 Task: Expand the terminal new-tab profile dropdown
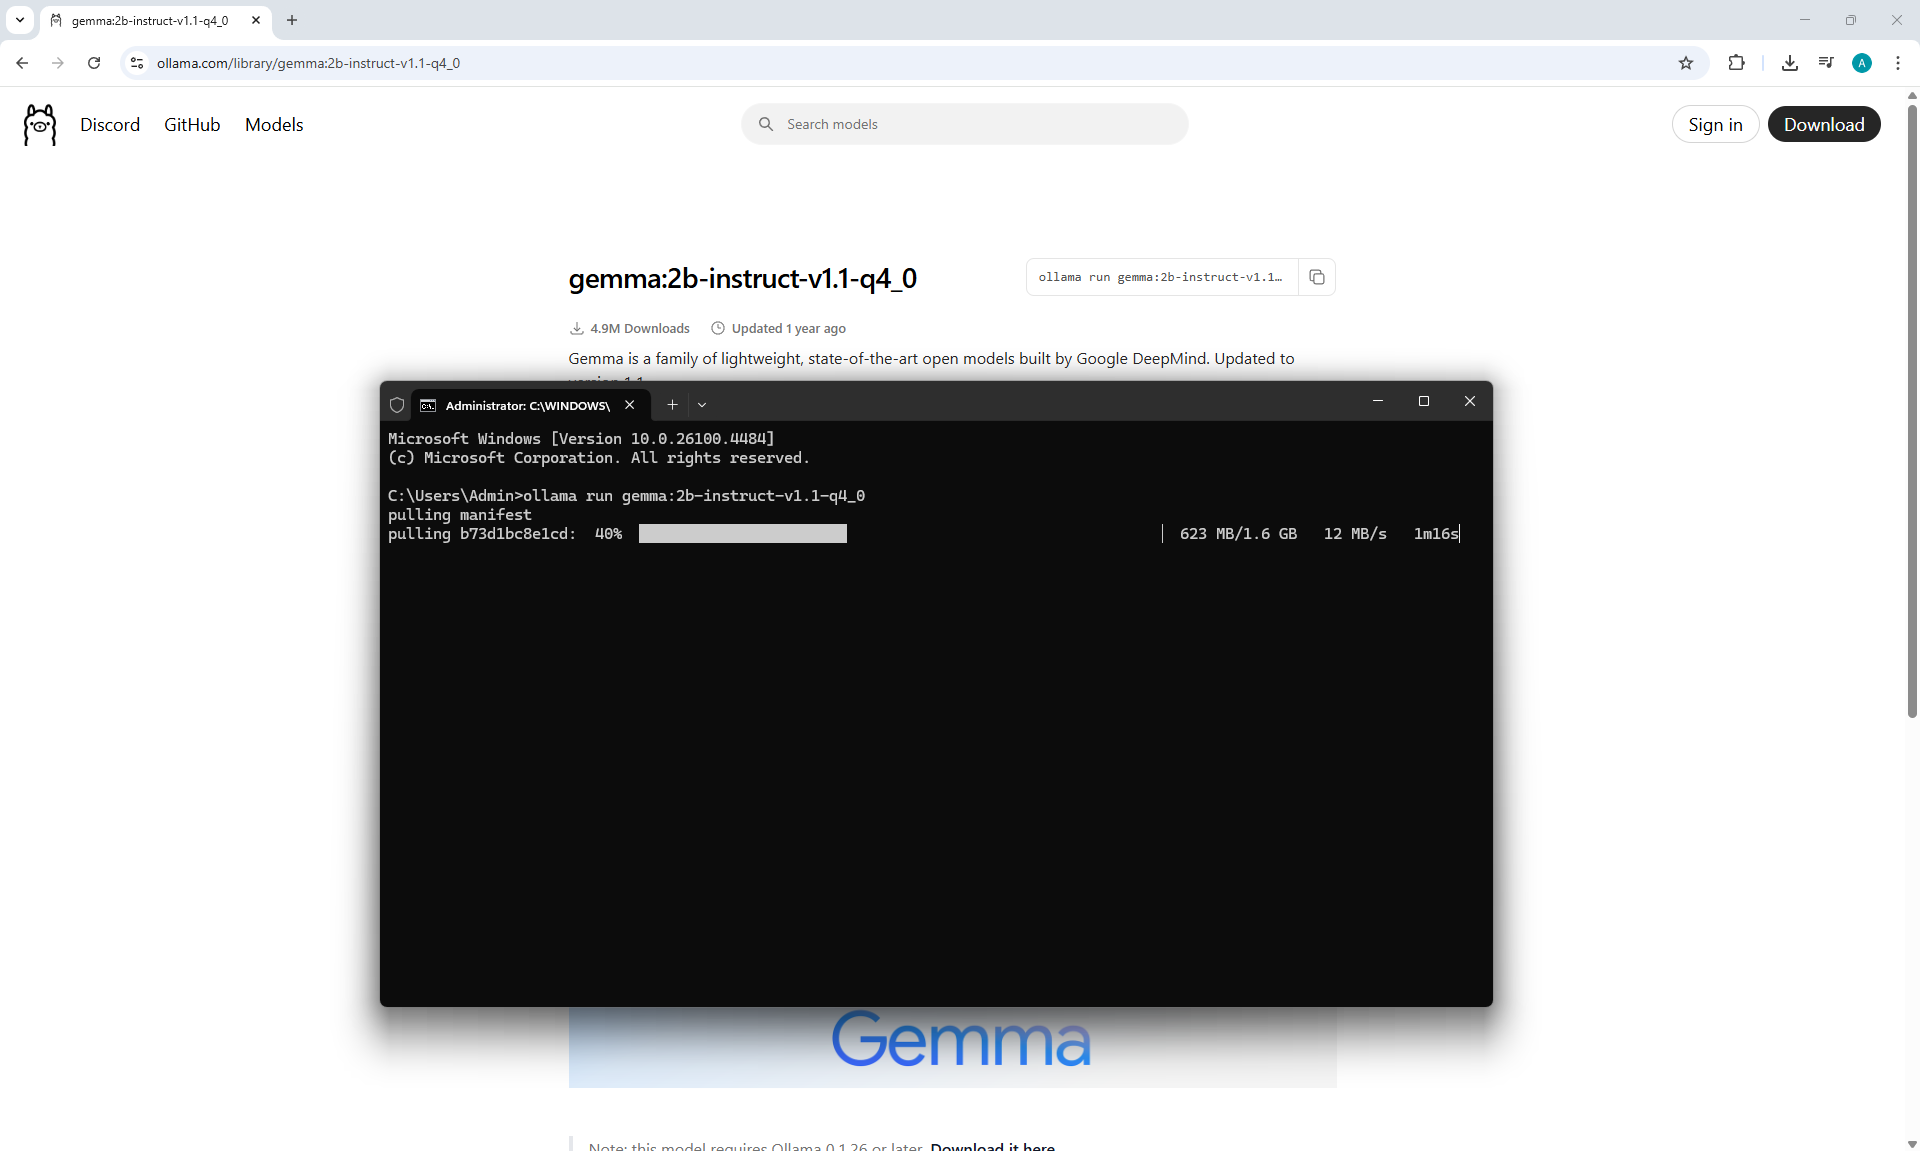point(702,405)
